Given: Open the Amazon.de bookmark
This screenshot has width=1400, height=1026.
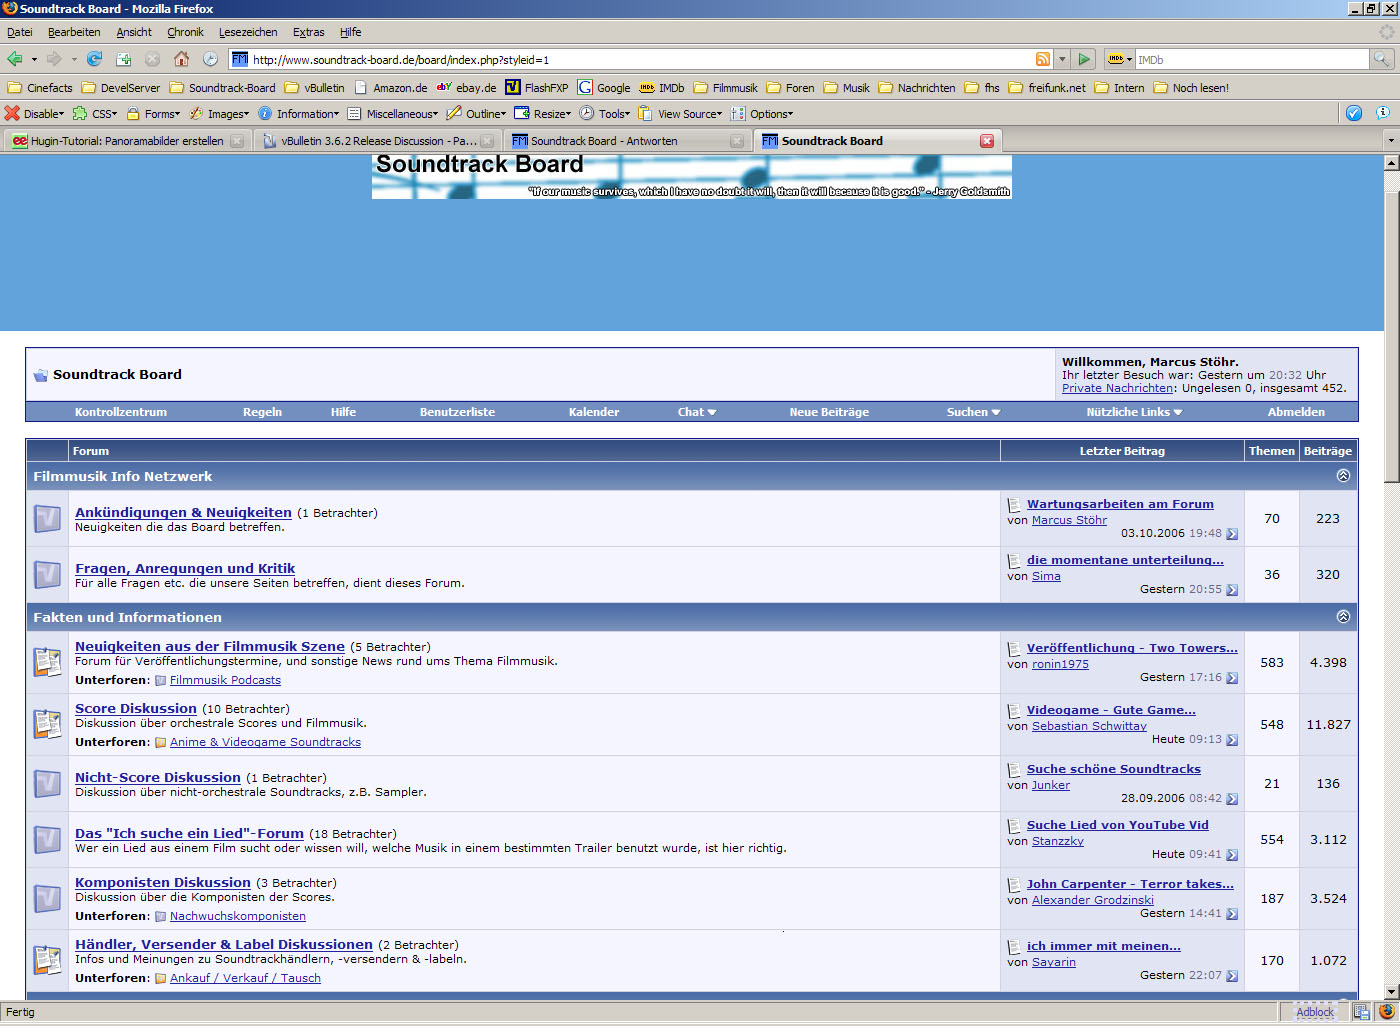Looking at the screenshot, I should [391, 88].
